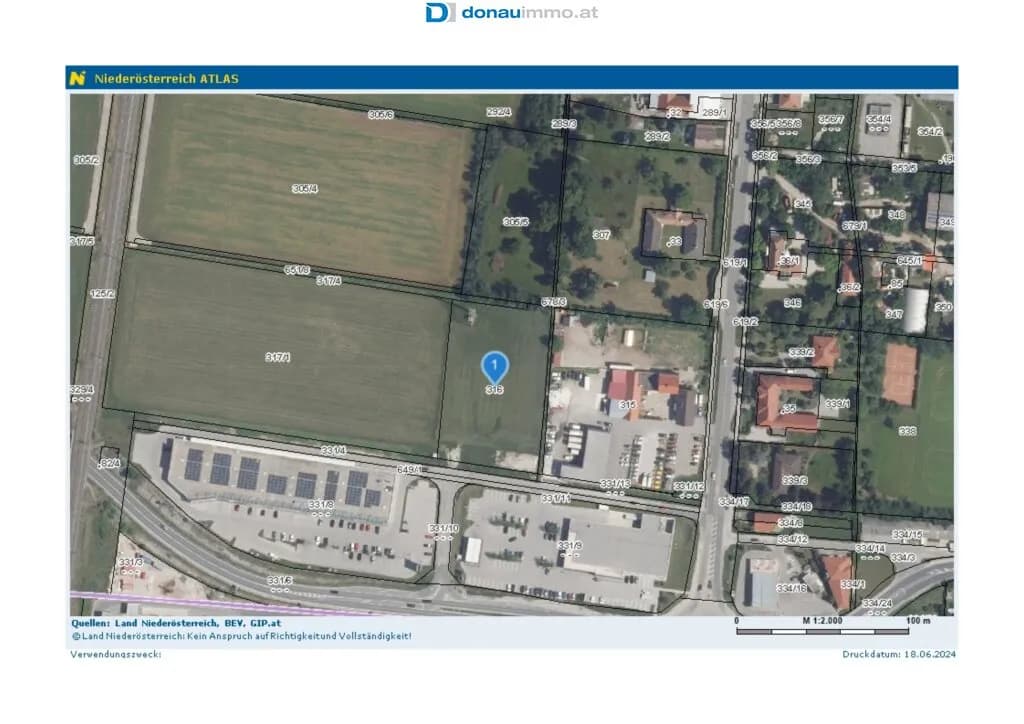Select parcel label 289/1
1024x724 pixels.
(714, 112)
